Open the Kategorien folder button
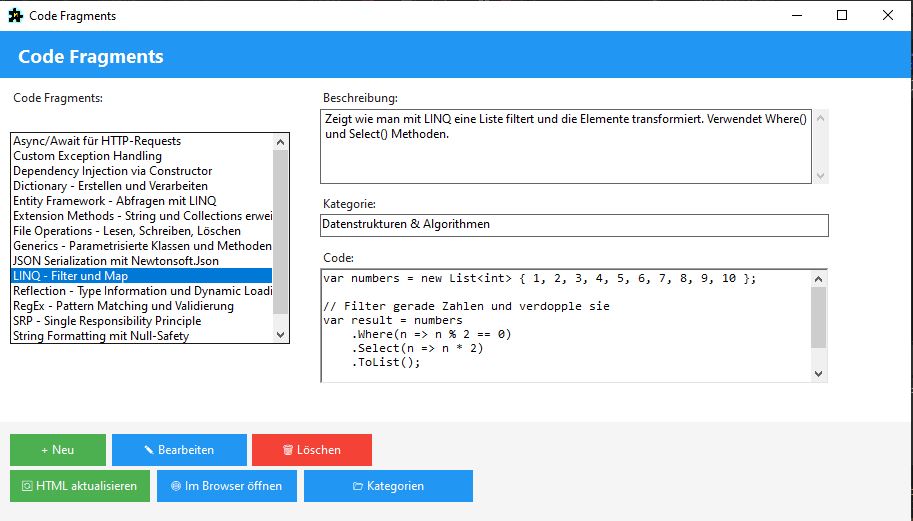This screenshot has width=913, height=521. coord(388,486)
